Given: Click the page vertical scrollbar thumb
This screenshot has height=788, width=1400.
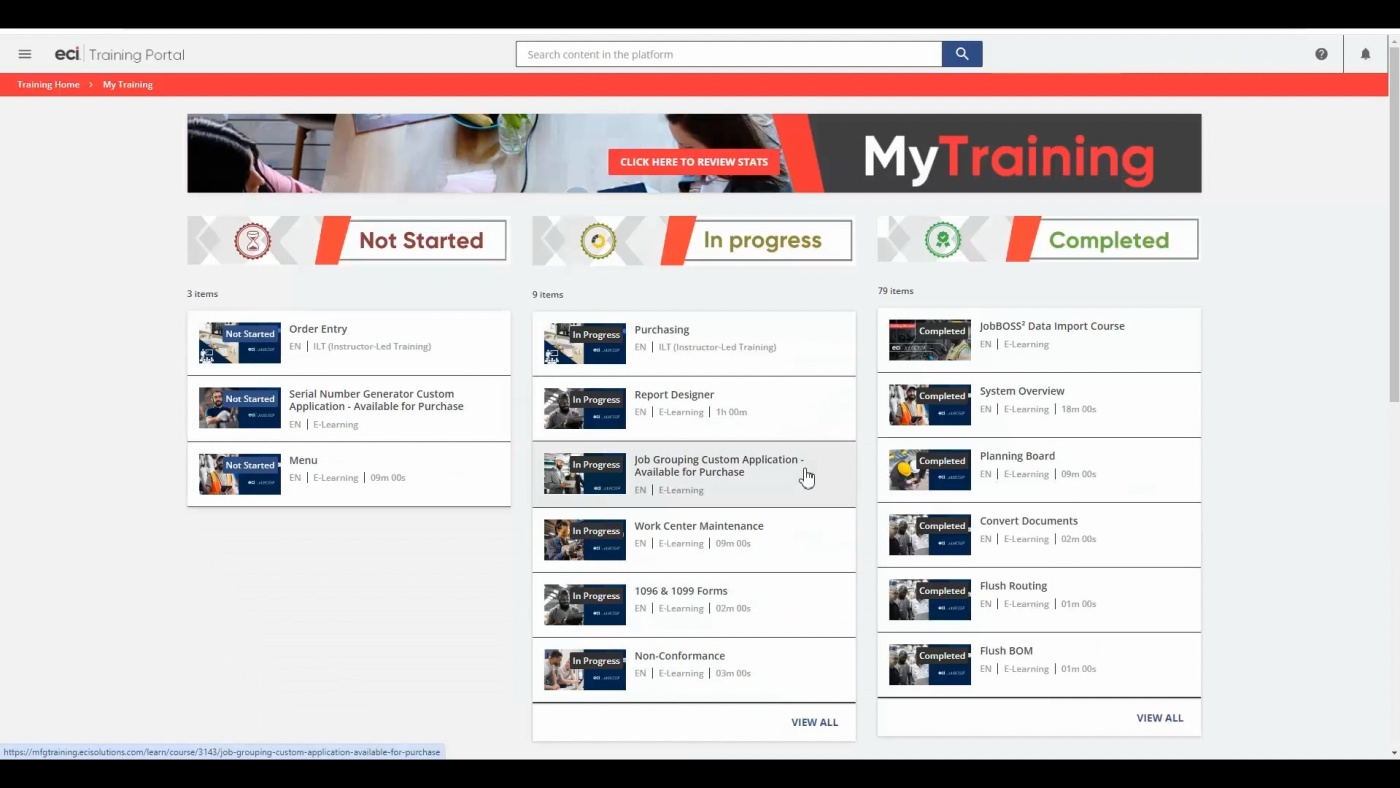Looking at the screenshot, I should point(1394,224).
